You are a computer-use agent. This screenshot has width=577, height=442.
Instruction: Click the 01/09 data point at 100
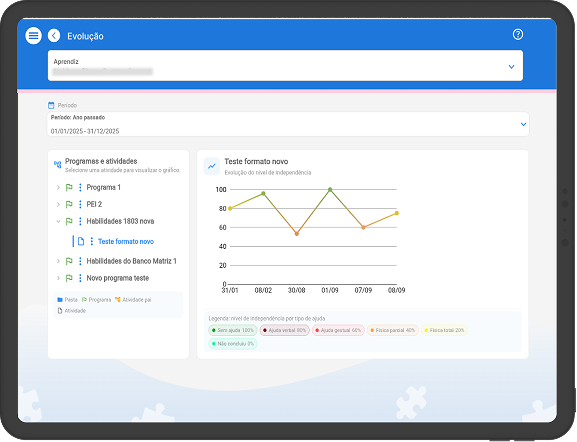point(330,190)
